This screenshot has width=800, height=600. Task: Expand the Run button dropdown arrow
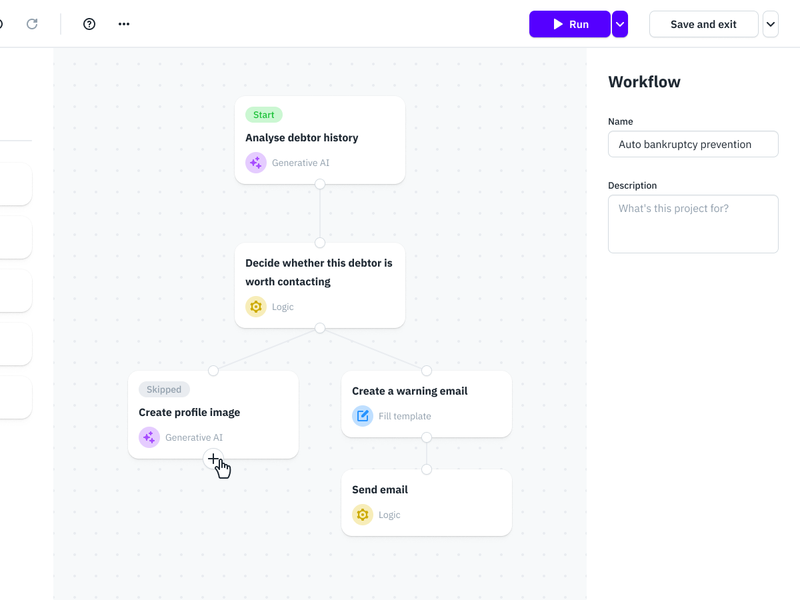tap(620, 24)
